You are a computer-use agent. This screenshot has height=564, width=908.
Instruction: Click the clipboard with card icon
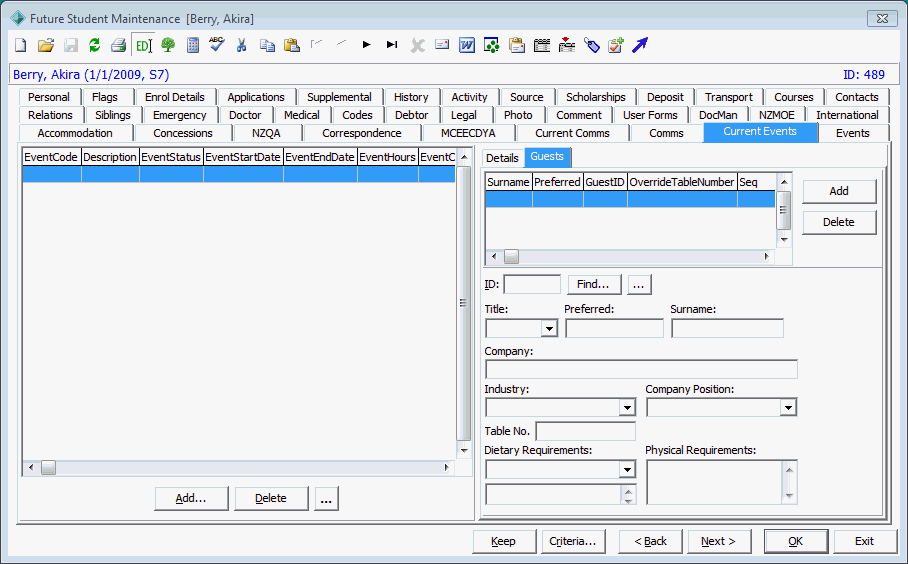click(x=517, y=45)
